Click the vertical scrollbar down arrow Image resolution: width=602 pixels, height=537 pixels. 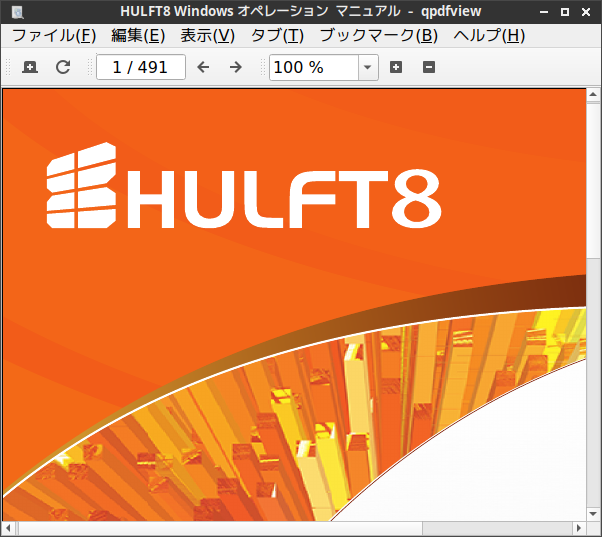pos(593,514)
